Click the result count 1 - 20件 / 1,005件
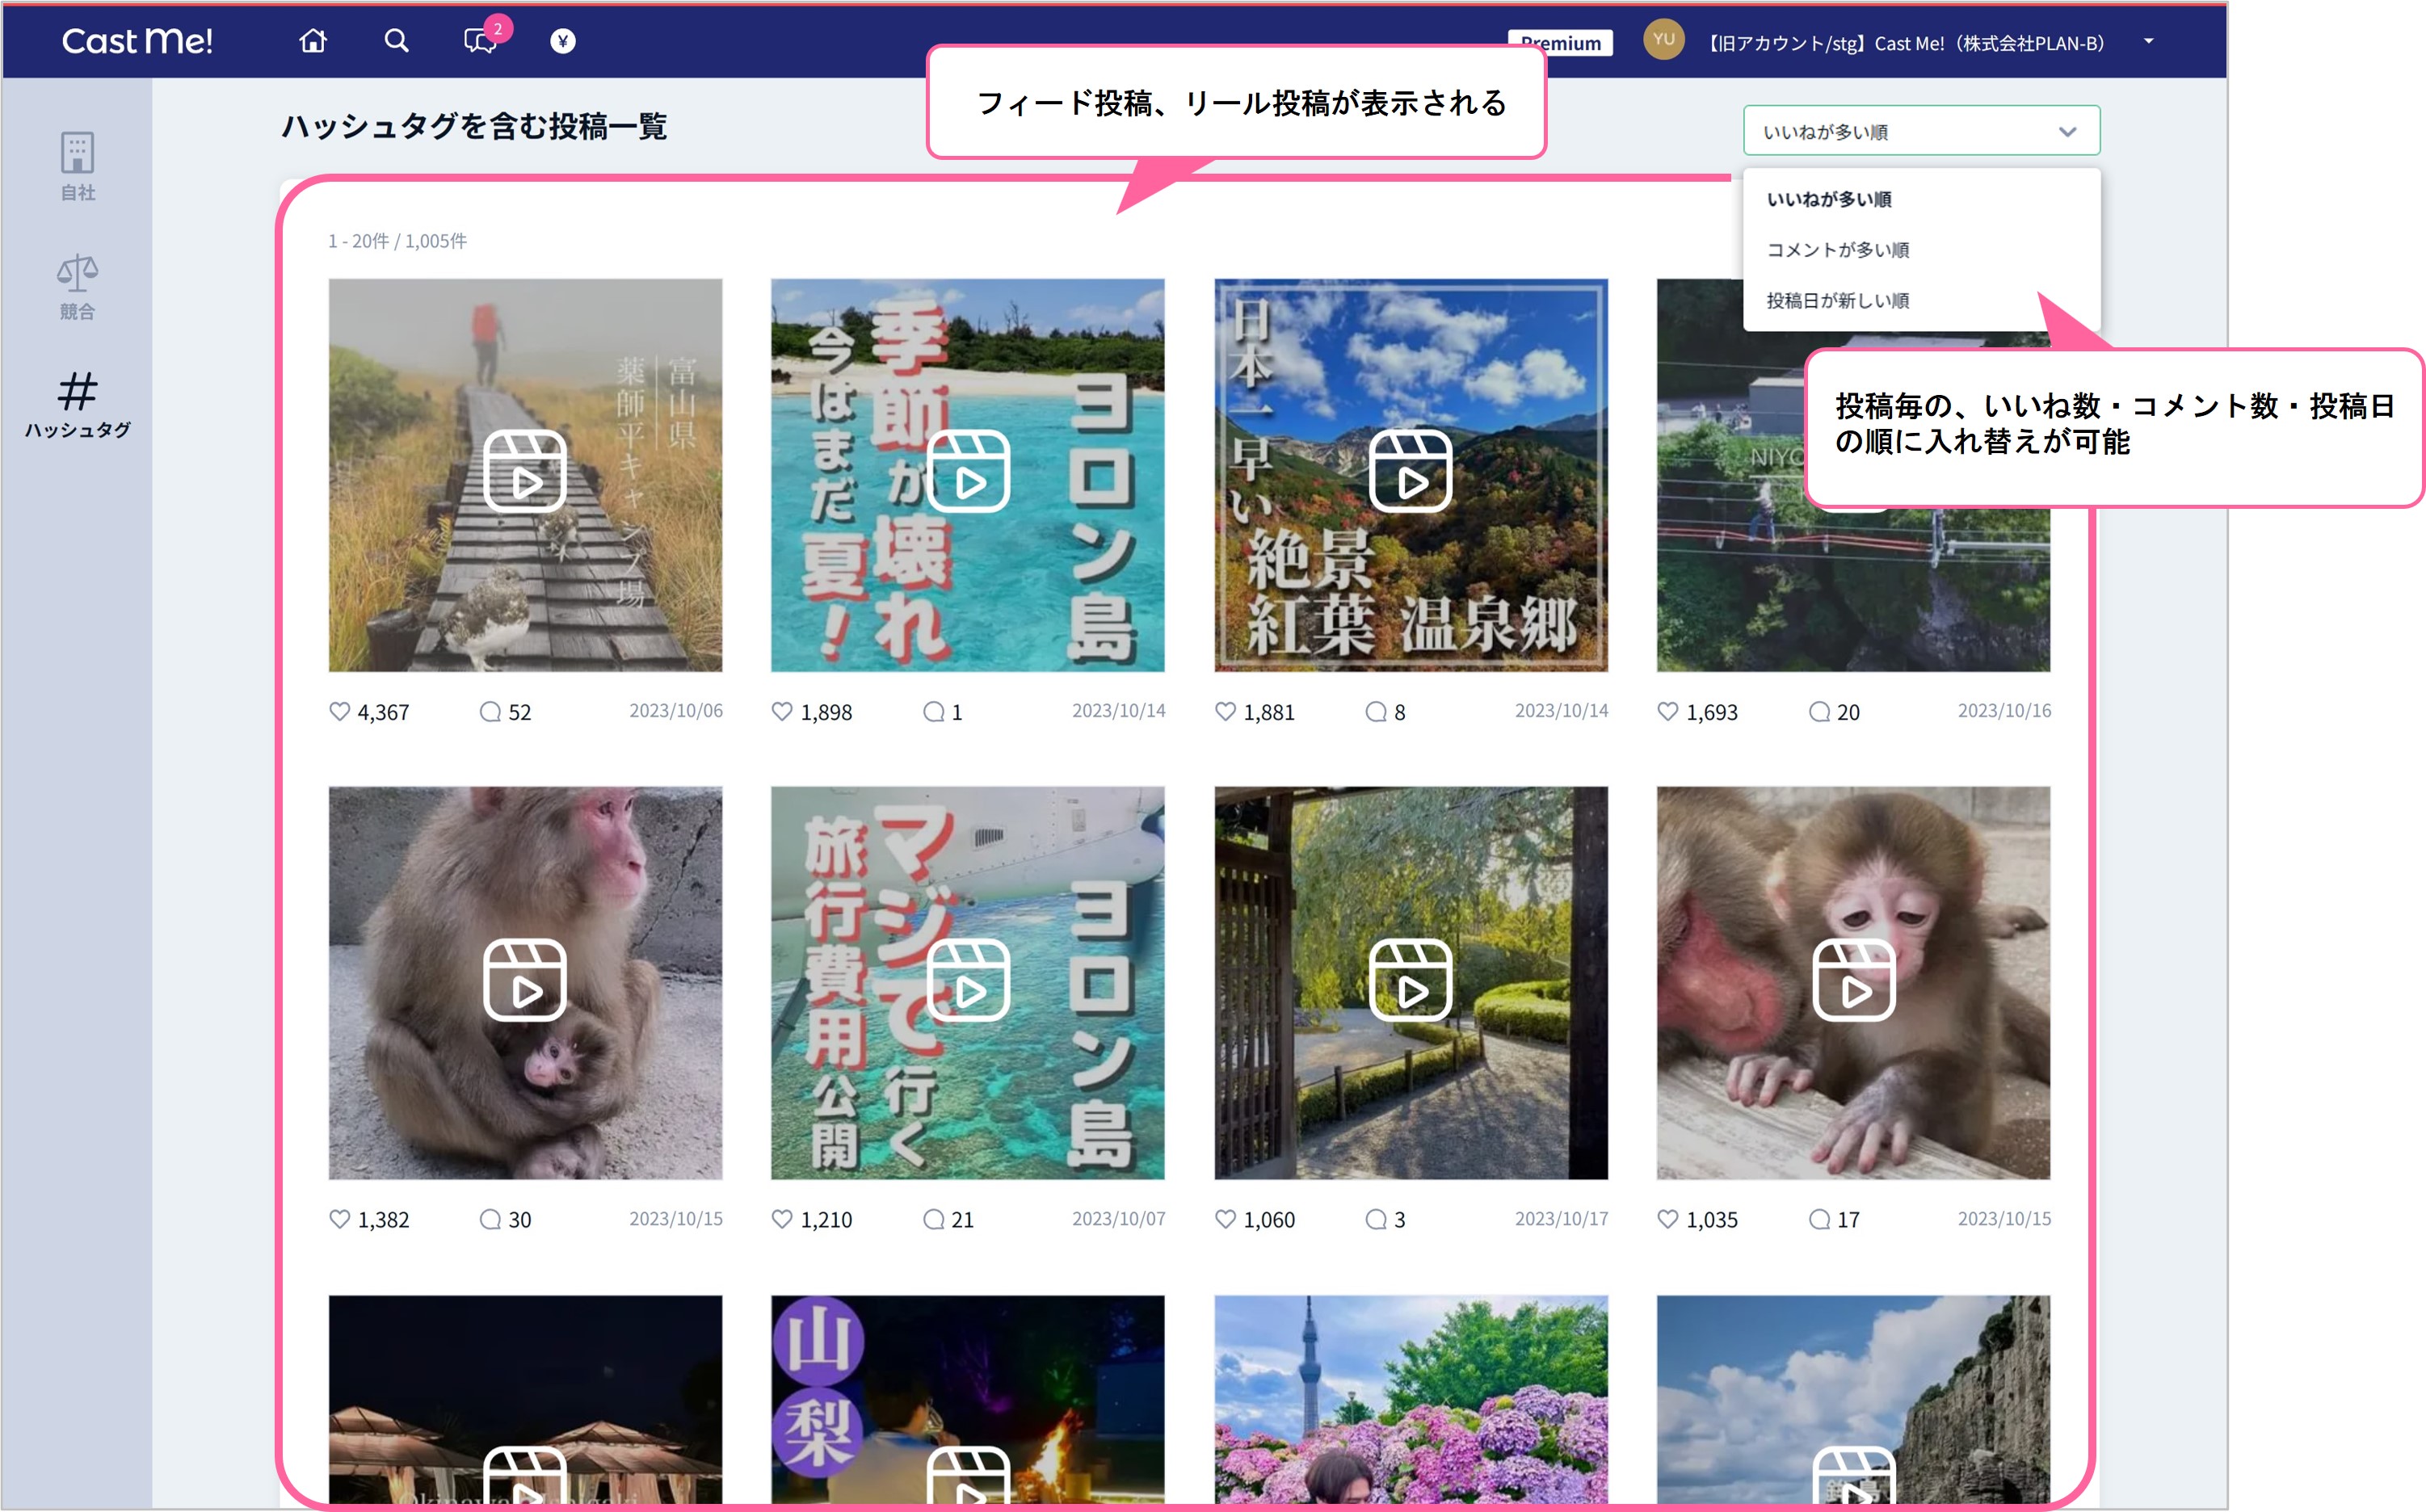Screen dimensions: 2426x1512 397,241
